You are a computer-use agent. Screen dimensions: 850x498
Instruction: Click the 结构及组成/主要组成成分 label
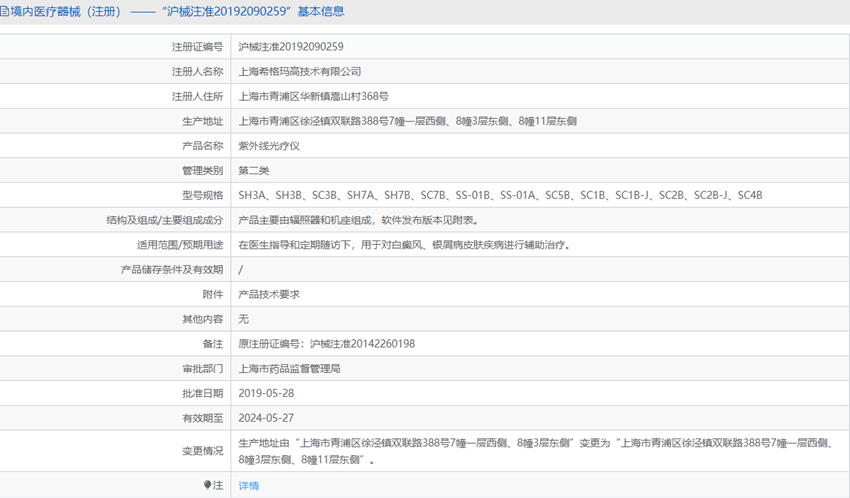point(165,220)
